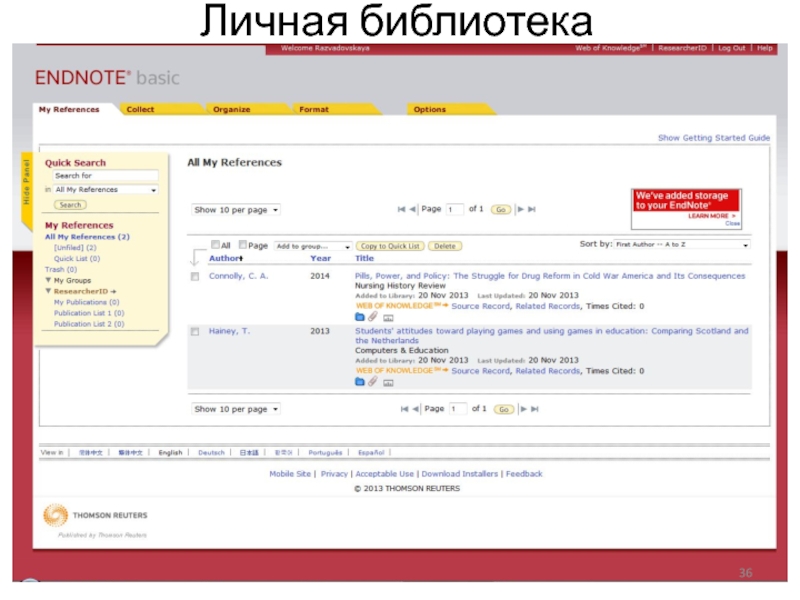Check the Page checkbox
This screenshot has width=800, height=600.
point(243,244)
